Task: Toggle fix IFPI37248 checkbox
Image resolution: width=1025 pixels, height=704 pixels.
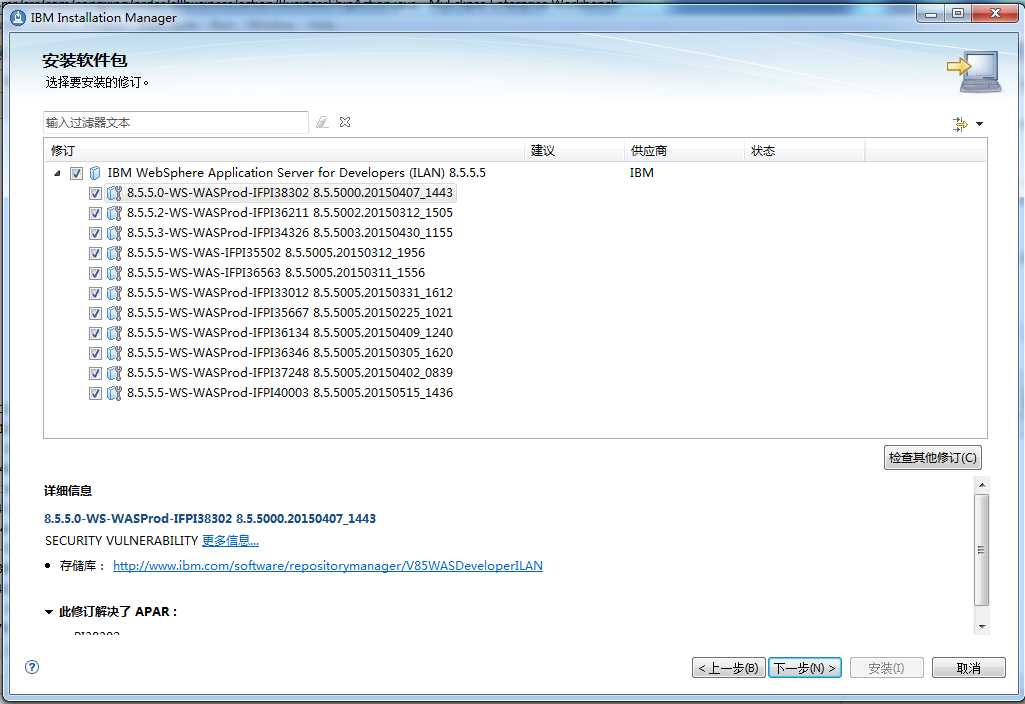Action: pyautogui.click(x=95, y=373)
